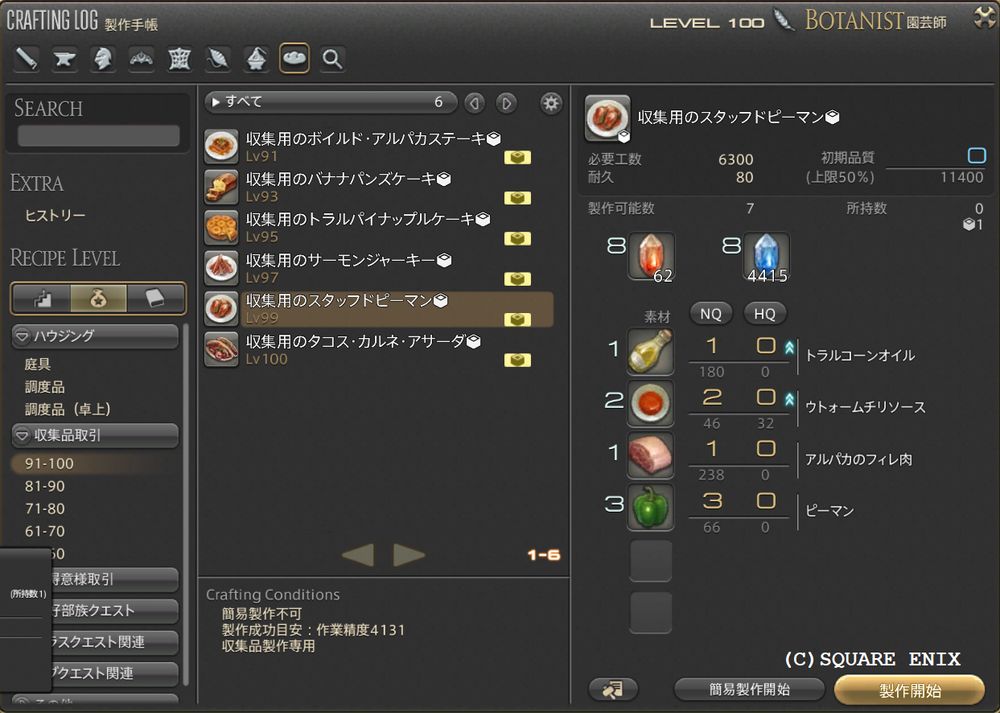The height and width of the screenshot is (713, 1000).
Task: Click NQ quantity 3 for ピーマン
Action: pyautogui.click(x=712, y=501)
